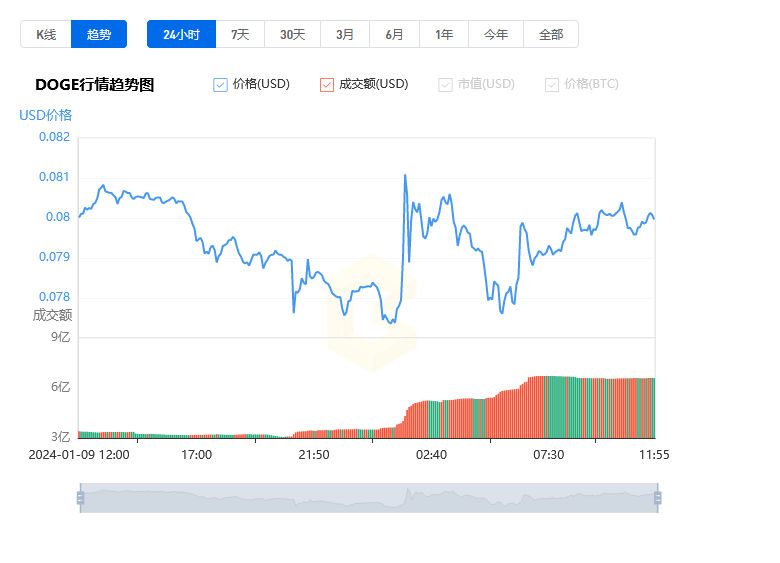Show the 7天 time range
780x563 pixels.
[x=240, y=34]
